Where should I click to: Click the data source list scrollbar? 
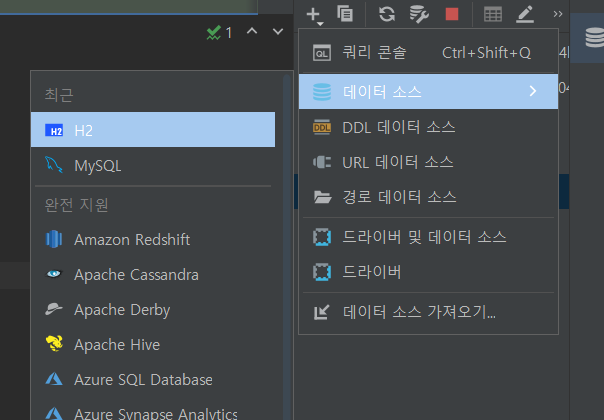[x=287, y=247]
